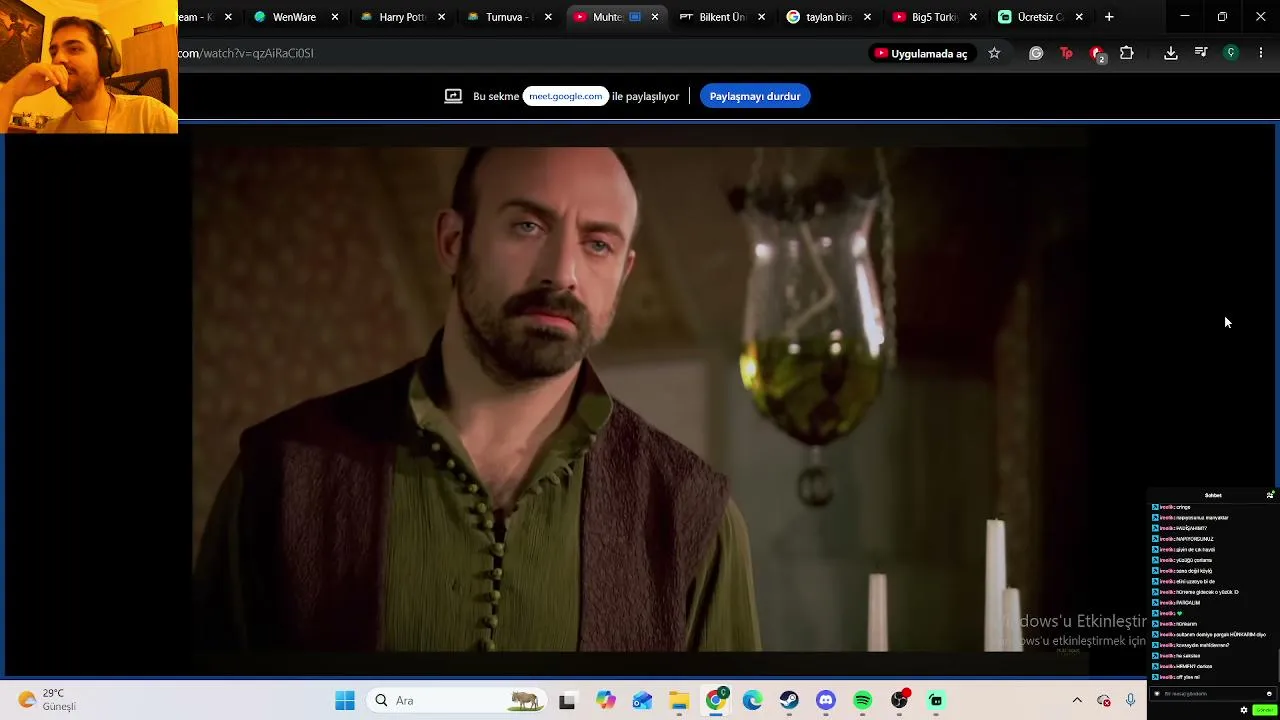
Task: Close the Harry Potter tab
Action: click(441, 17)
